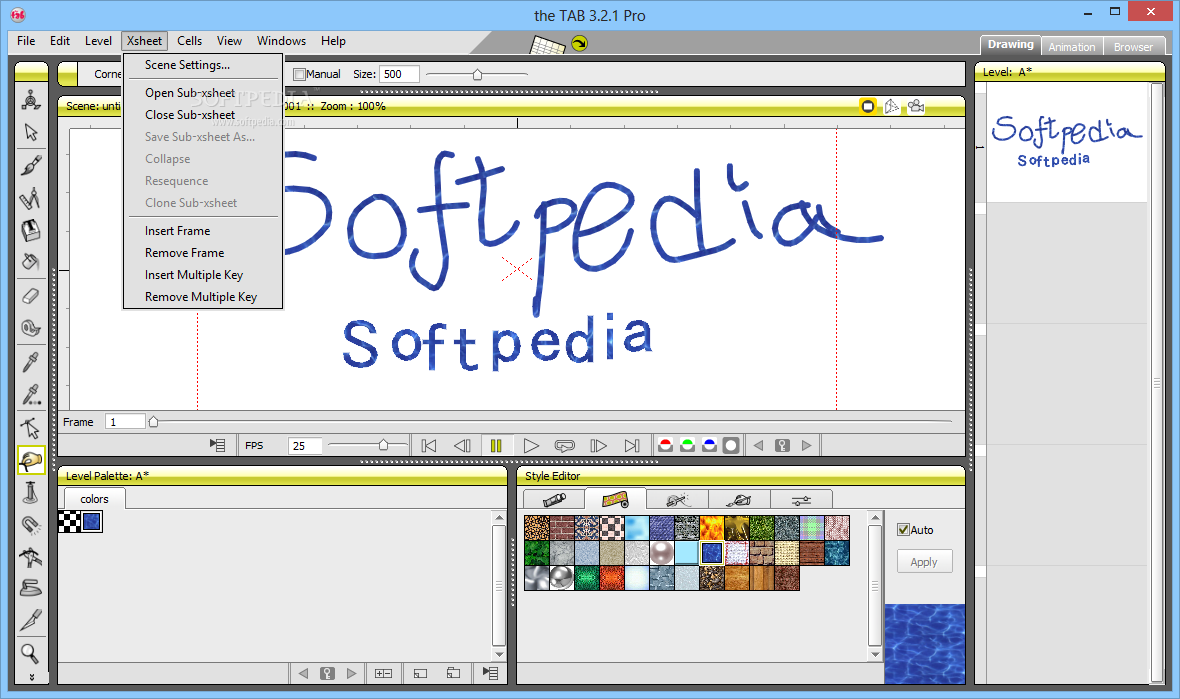
Task: Open the viewer options menu icon left of FPS
Action: pos(217,445)
